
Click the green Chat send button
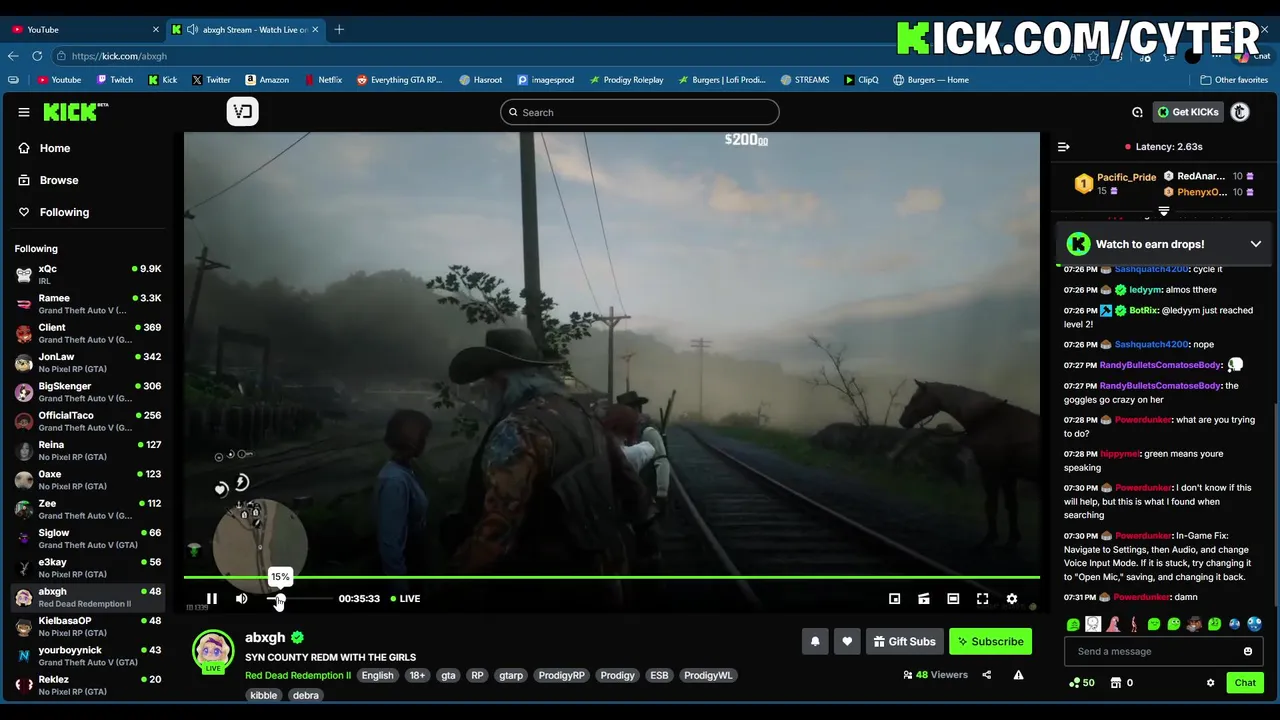pyautogui.click(x=1245, y=683)
